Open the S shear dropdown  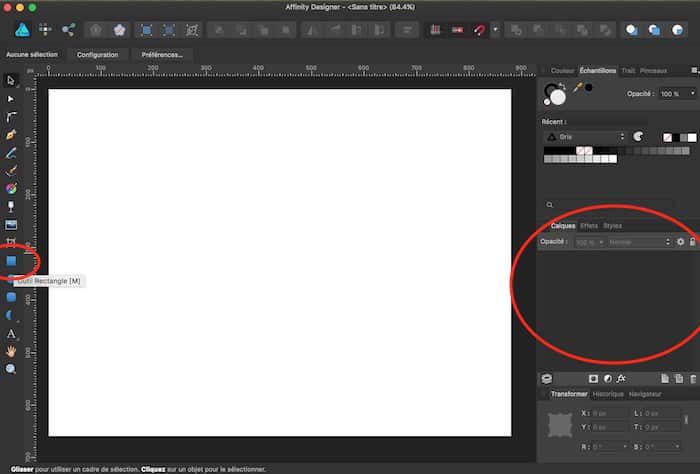tap(677, 446)
